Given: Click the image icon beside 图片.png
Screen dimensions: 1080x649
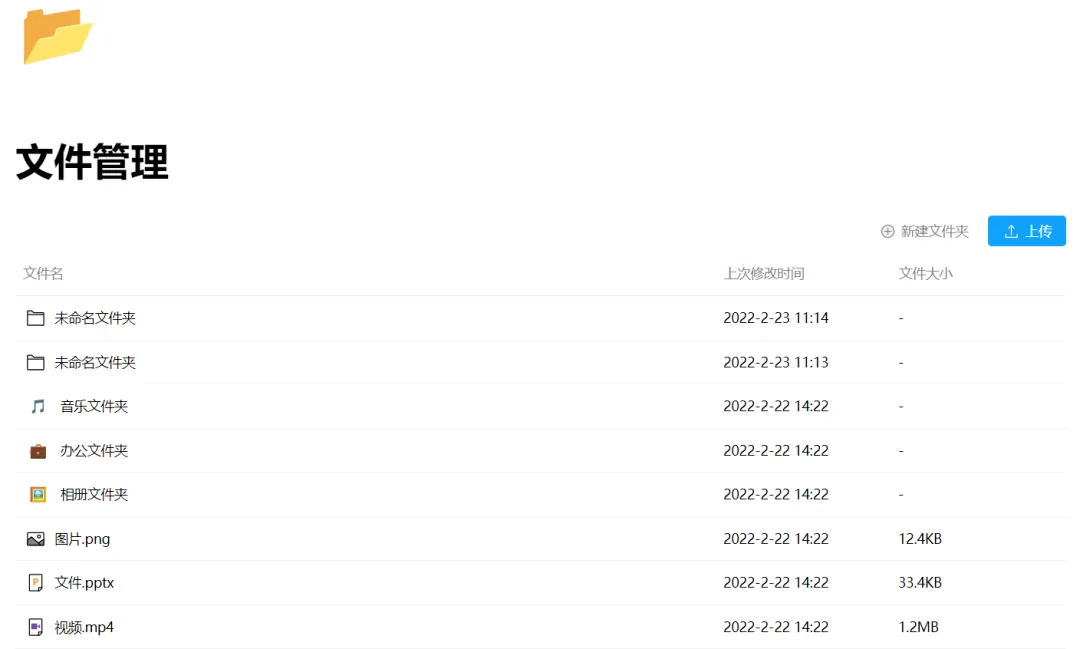Looking at the screenshot, I should pos(36,539).
